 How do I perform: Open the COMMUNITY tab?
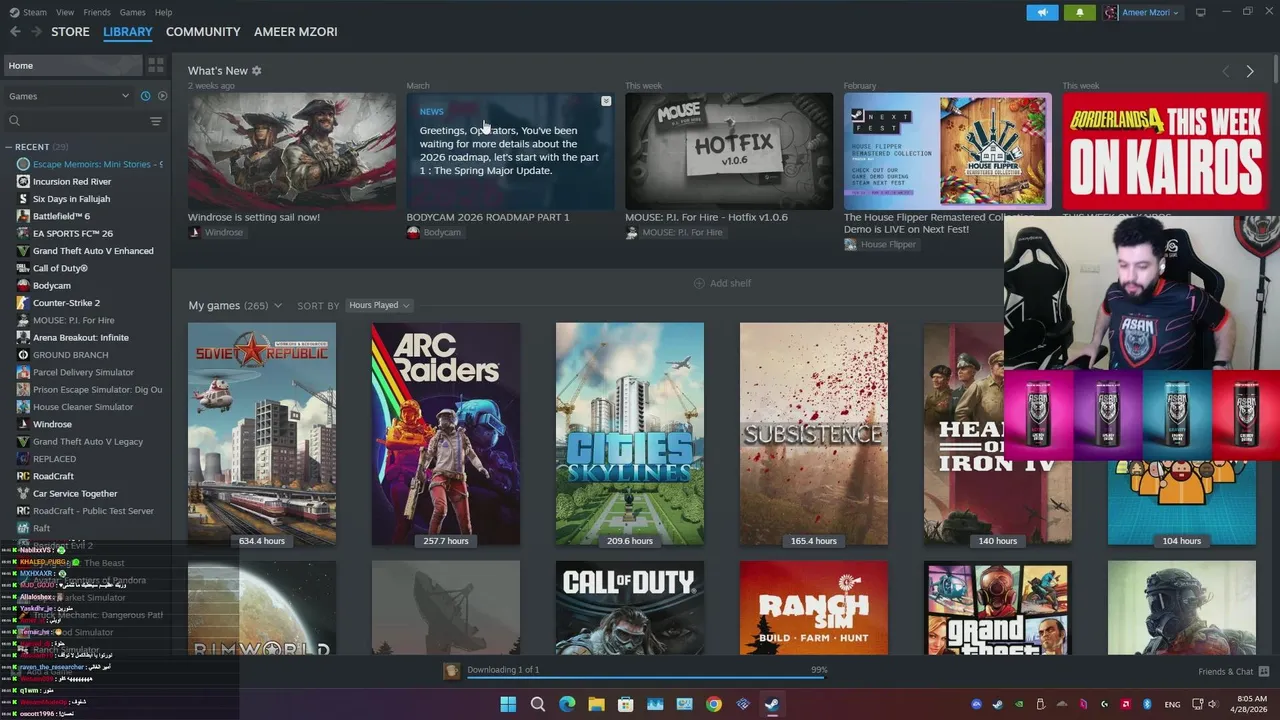click(x=203, y=32)
